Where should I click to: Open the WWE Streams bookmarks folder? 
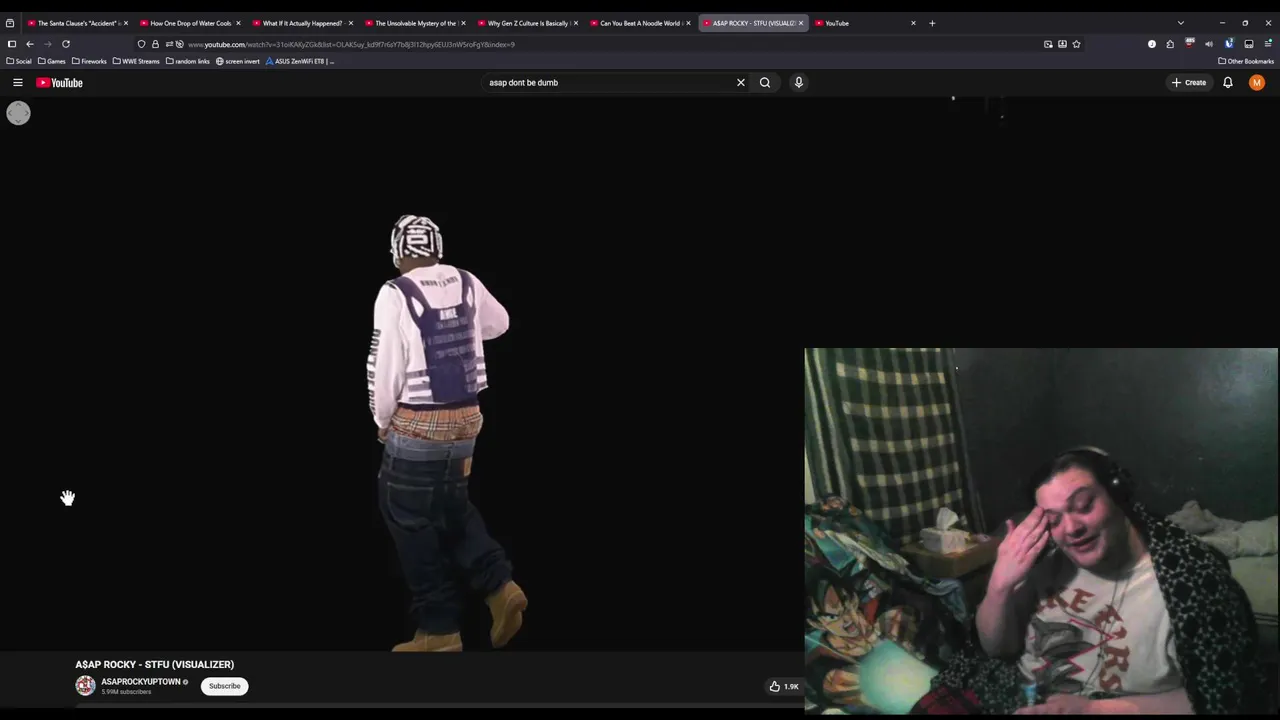pyautogui.click(x=136, y=61)
